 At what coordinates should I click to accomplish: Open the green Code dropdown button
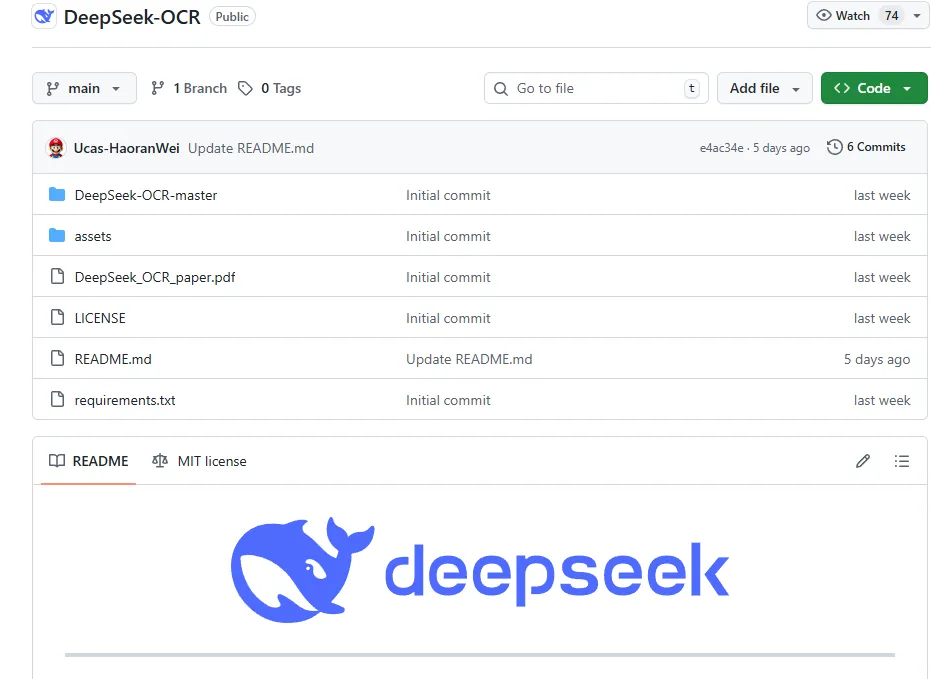pos(874,88)
